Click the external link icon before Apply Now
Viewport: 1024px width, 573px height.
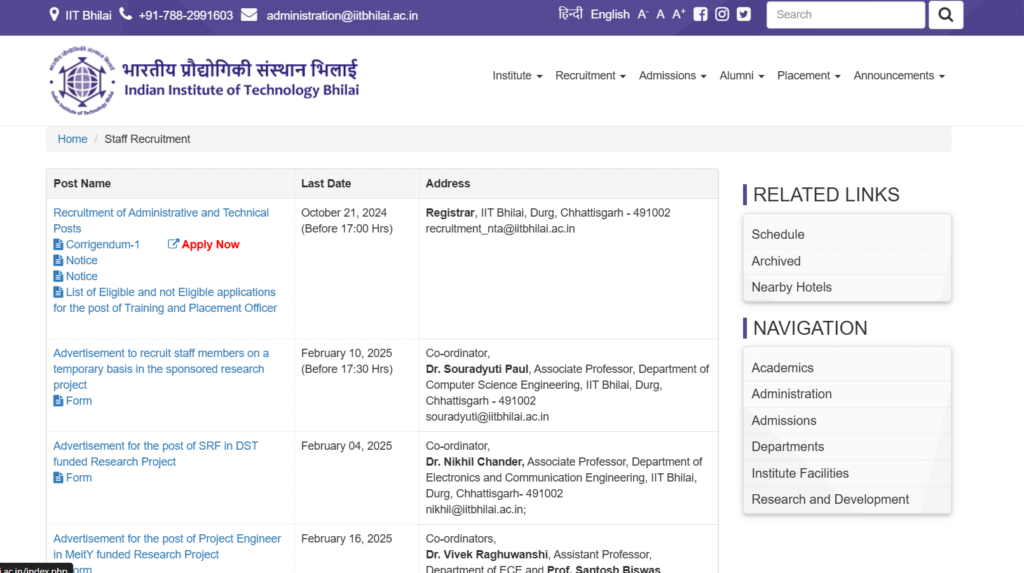point(173,244)
